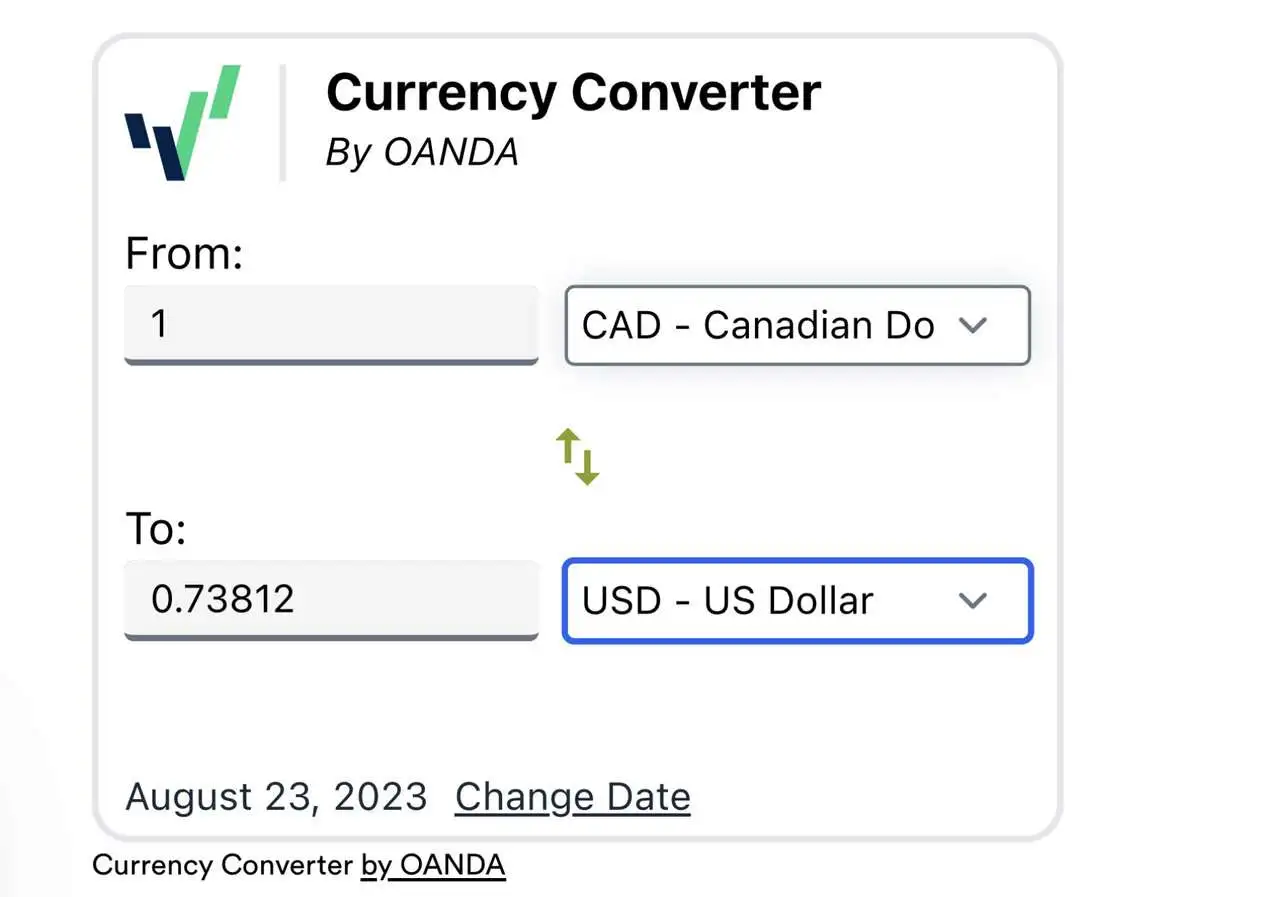Click the upward arrow of the swap icon
1280x897 pixels.
(x=568, y=450)
